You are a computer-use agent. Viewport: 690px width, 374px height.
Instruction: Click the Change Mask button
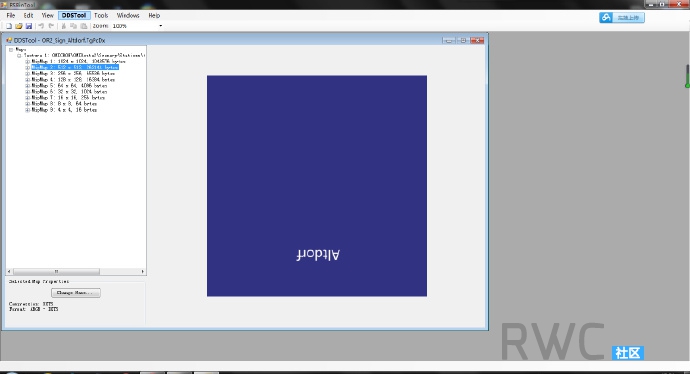(x=76, y=293)
